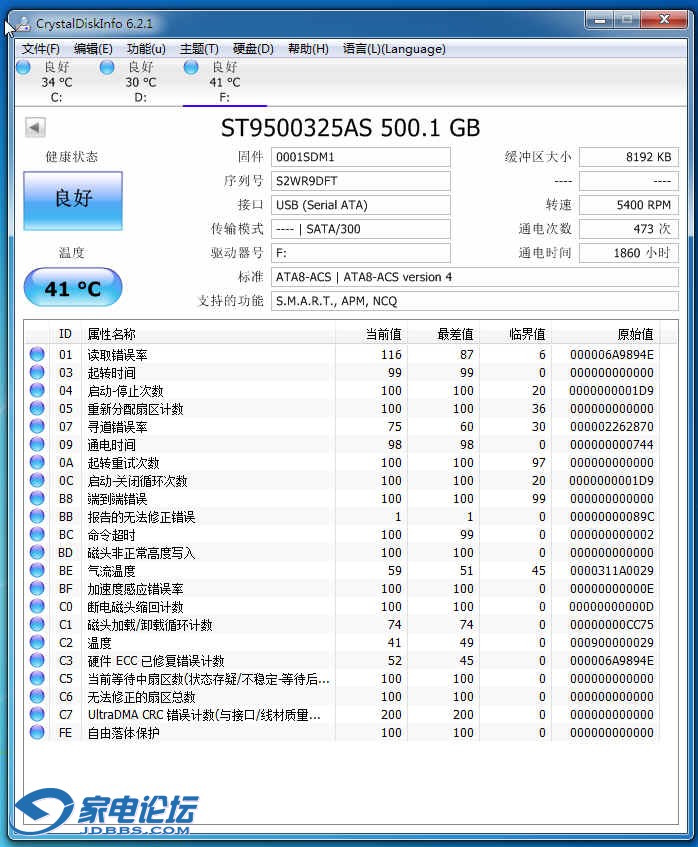Click status icon of row C7 UltraDMA CRC
Viewport: 698px width, 847px height.
coord(37,714)
